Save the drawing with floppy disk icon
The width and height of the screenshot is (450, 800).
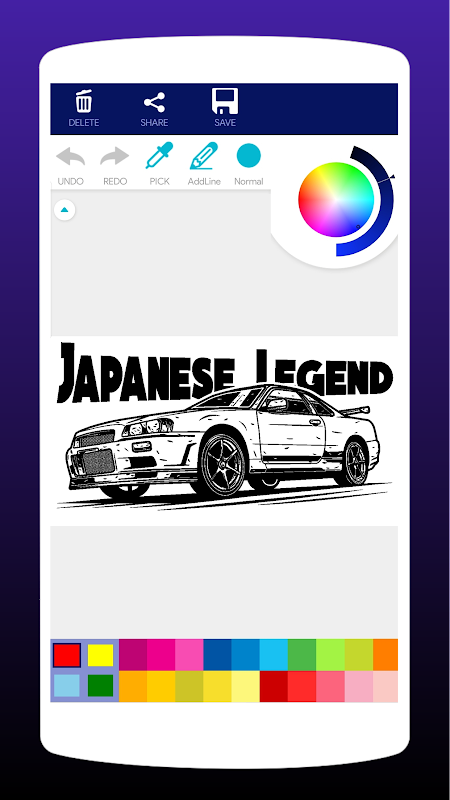[x=225, y=101]
